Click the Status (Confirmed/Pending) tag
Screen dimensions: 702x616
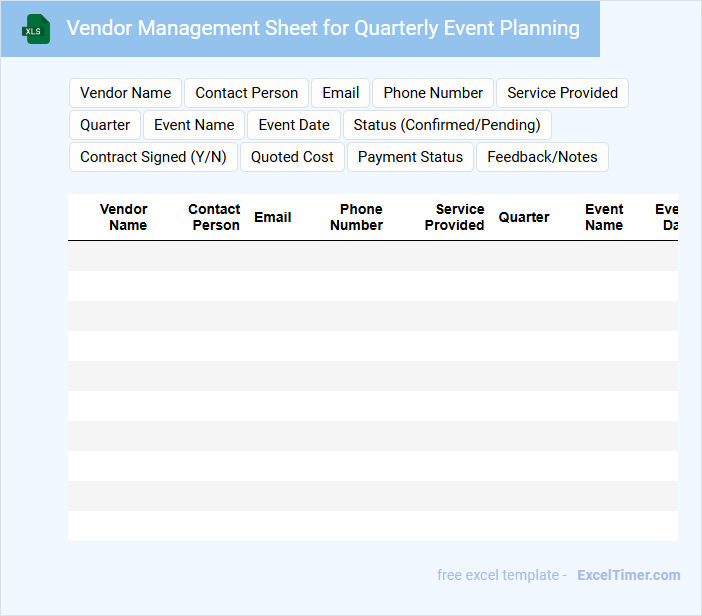coord(447,125)
